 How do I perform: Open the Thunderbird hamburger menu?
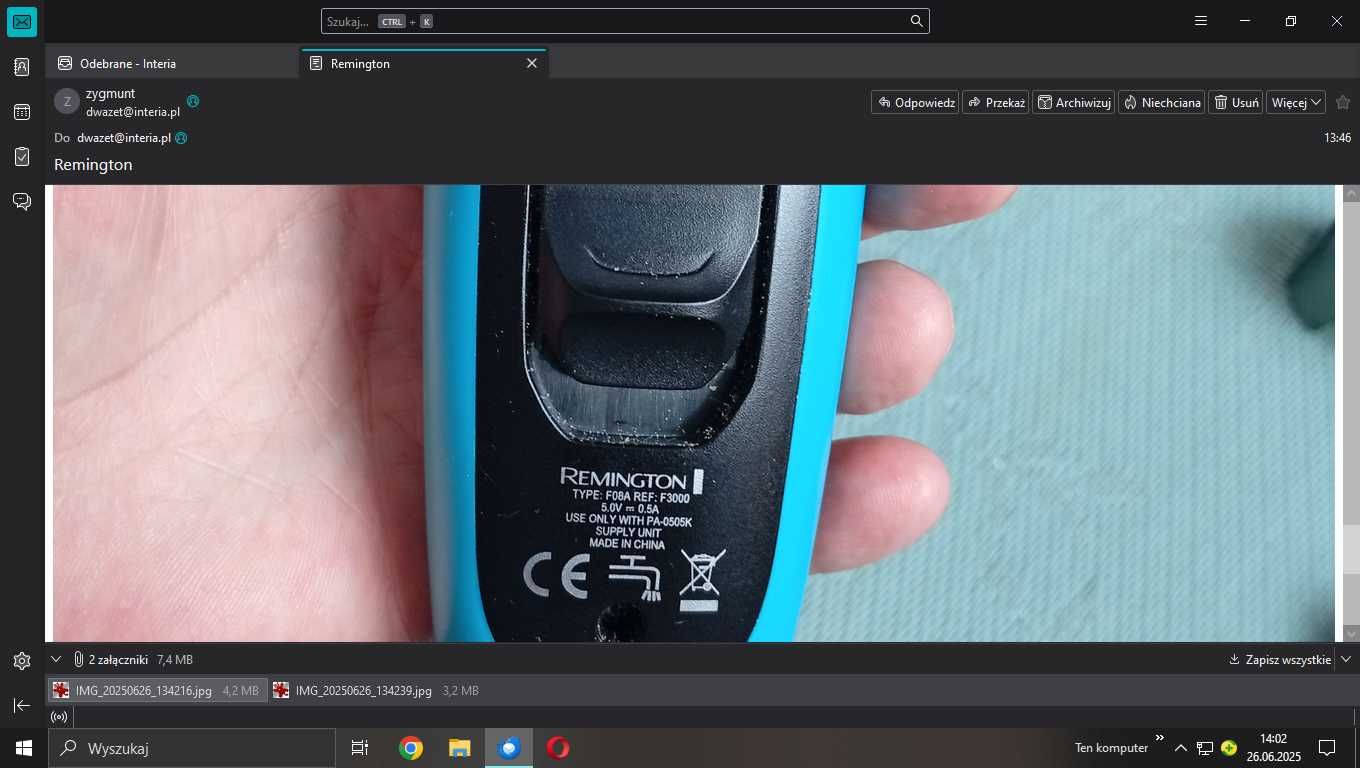tap(1201, 21)
